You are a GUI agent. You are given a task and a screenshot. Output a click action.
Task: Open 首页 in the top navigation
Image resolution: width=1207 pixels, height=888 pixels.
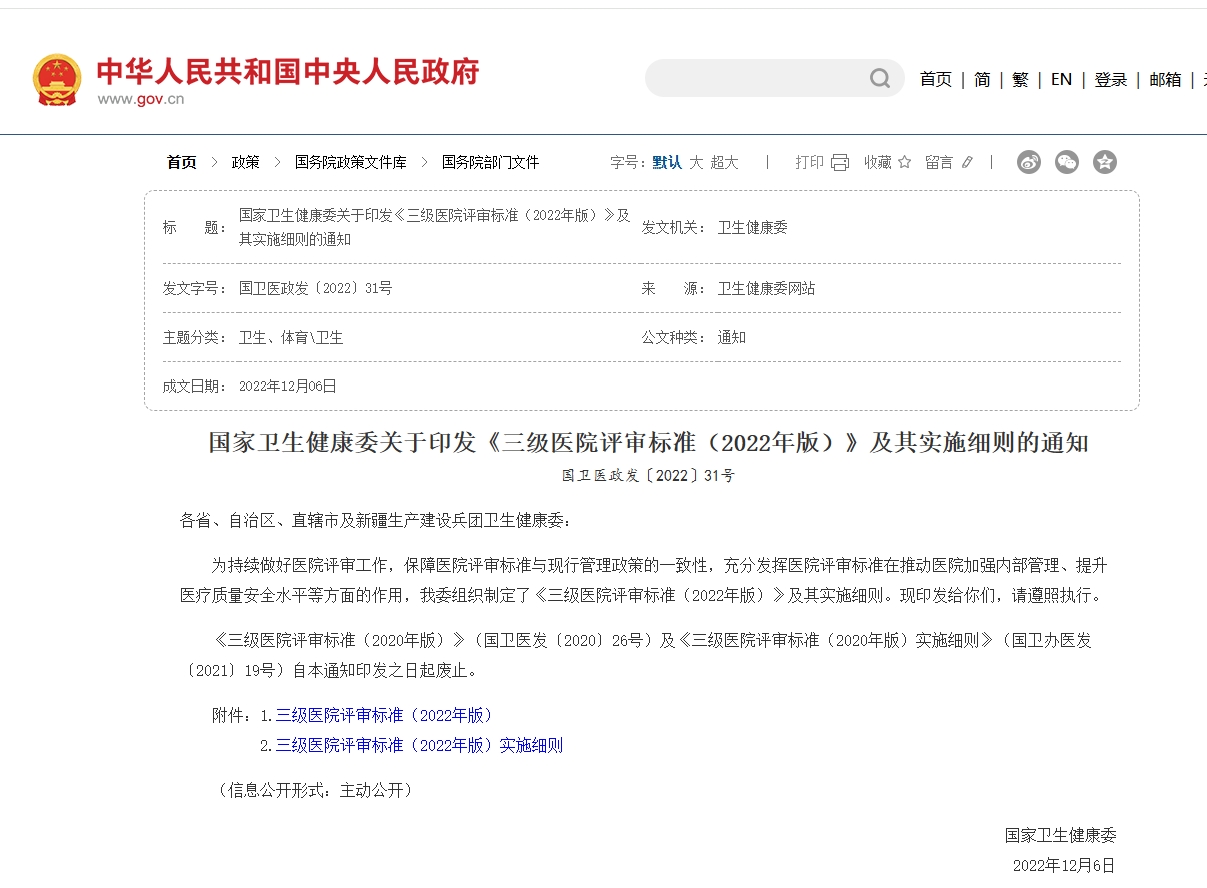coord(935,80)
